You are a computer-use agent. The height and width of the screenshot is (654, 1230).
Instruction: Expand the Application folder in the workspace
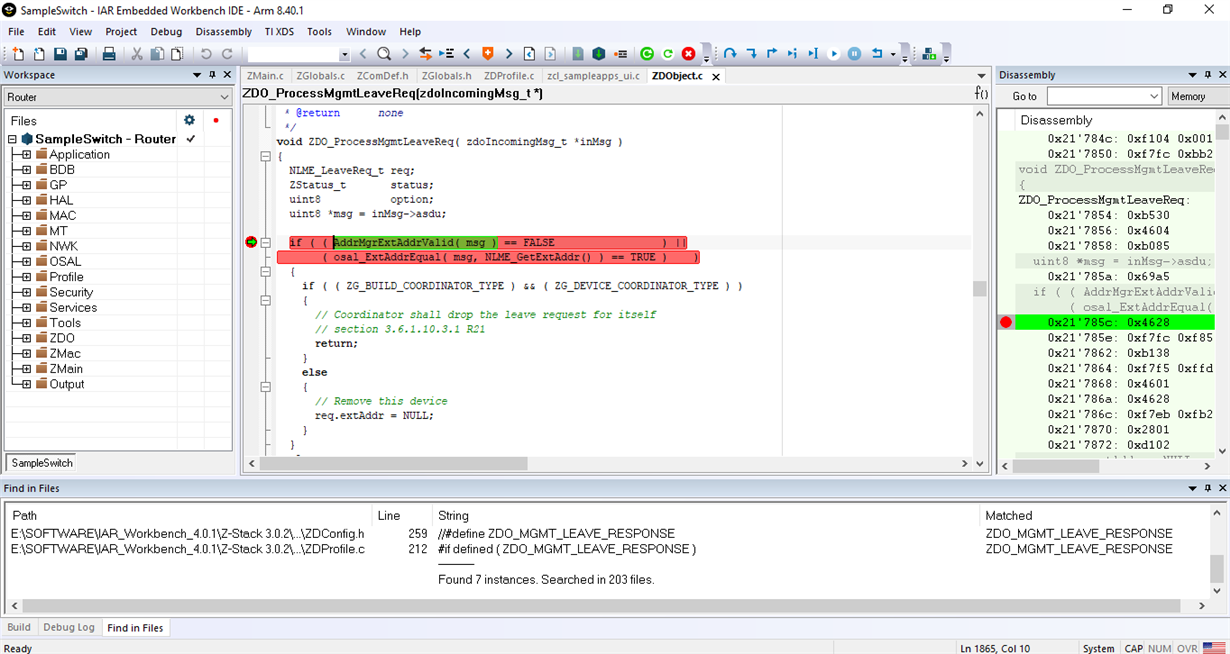pos(26,154)
